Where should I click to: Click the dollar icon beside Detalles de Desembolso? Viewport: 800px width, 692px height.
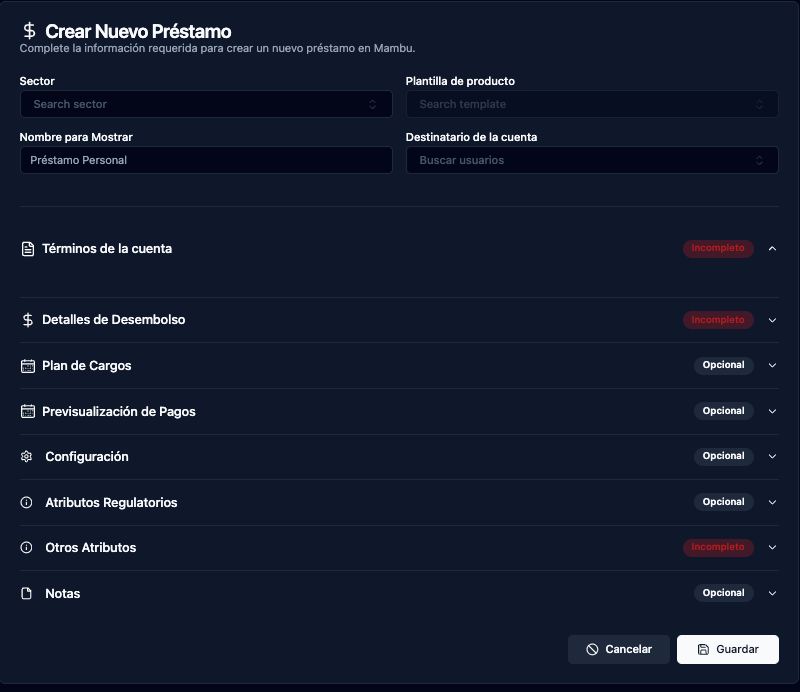(28, 320)
